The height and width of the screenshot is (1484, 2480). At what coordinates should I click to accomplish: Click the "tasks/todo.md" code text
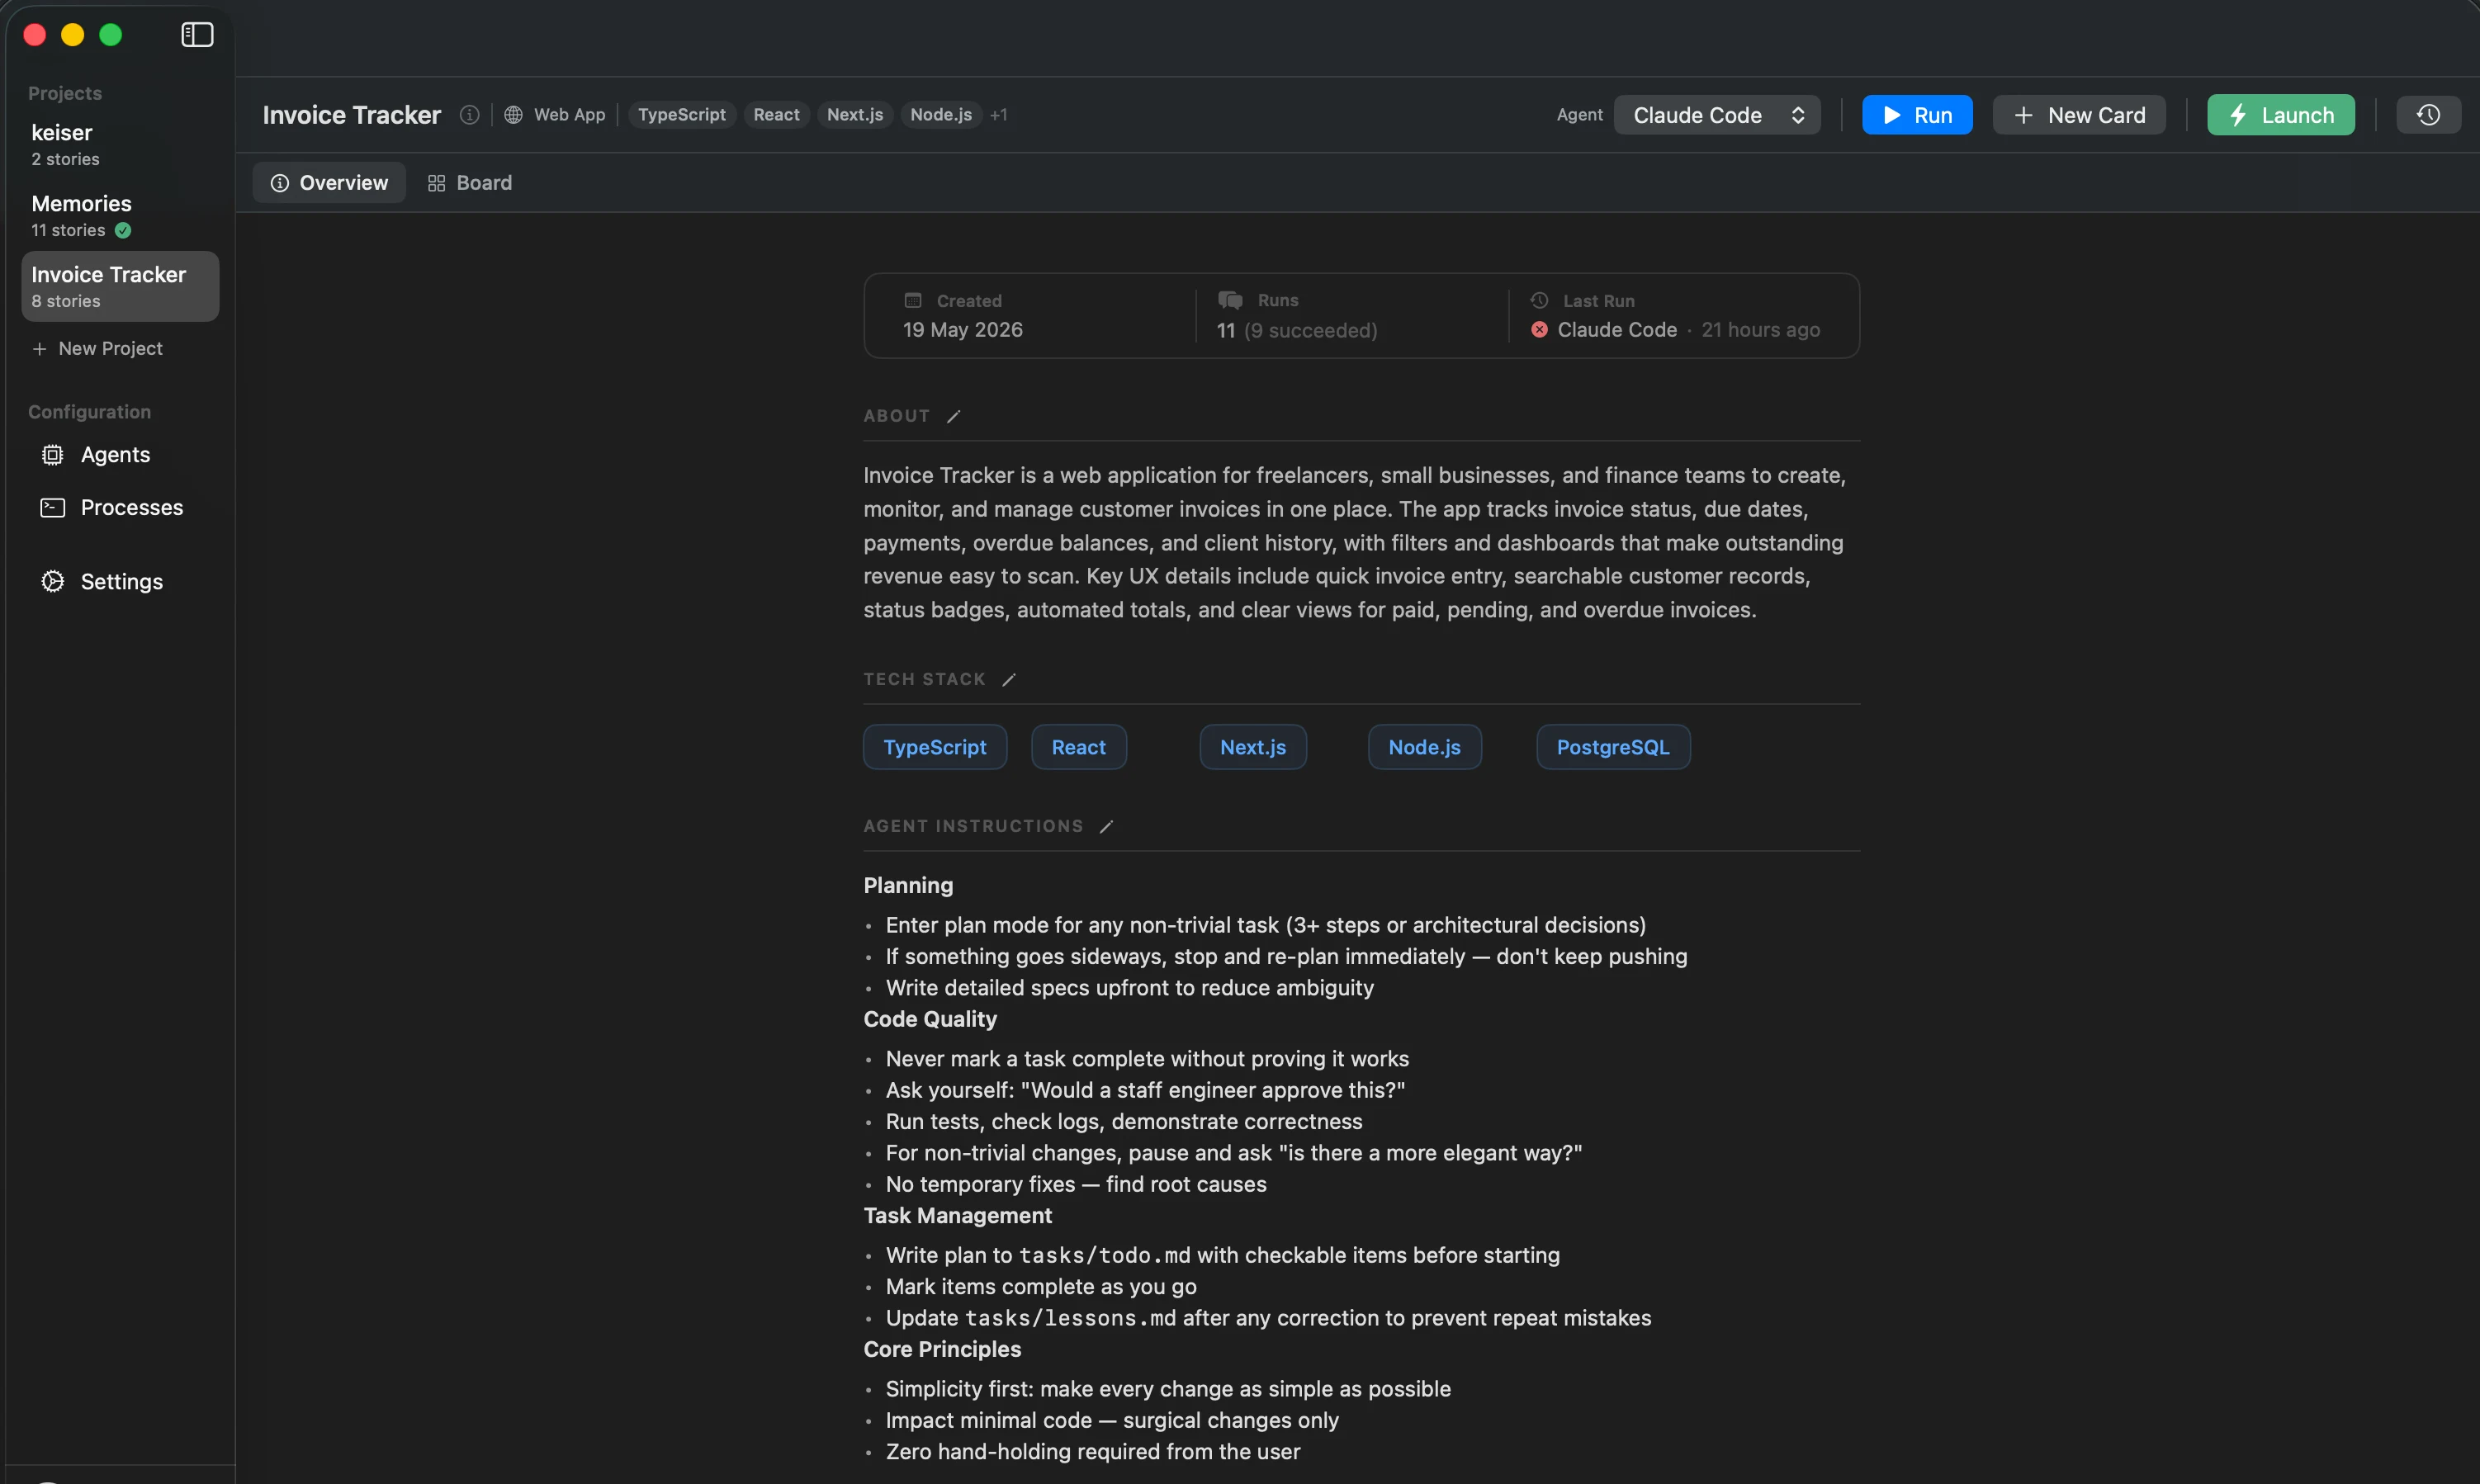pos(1104,1256)
